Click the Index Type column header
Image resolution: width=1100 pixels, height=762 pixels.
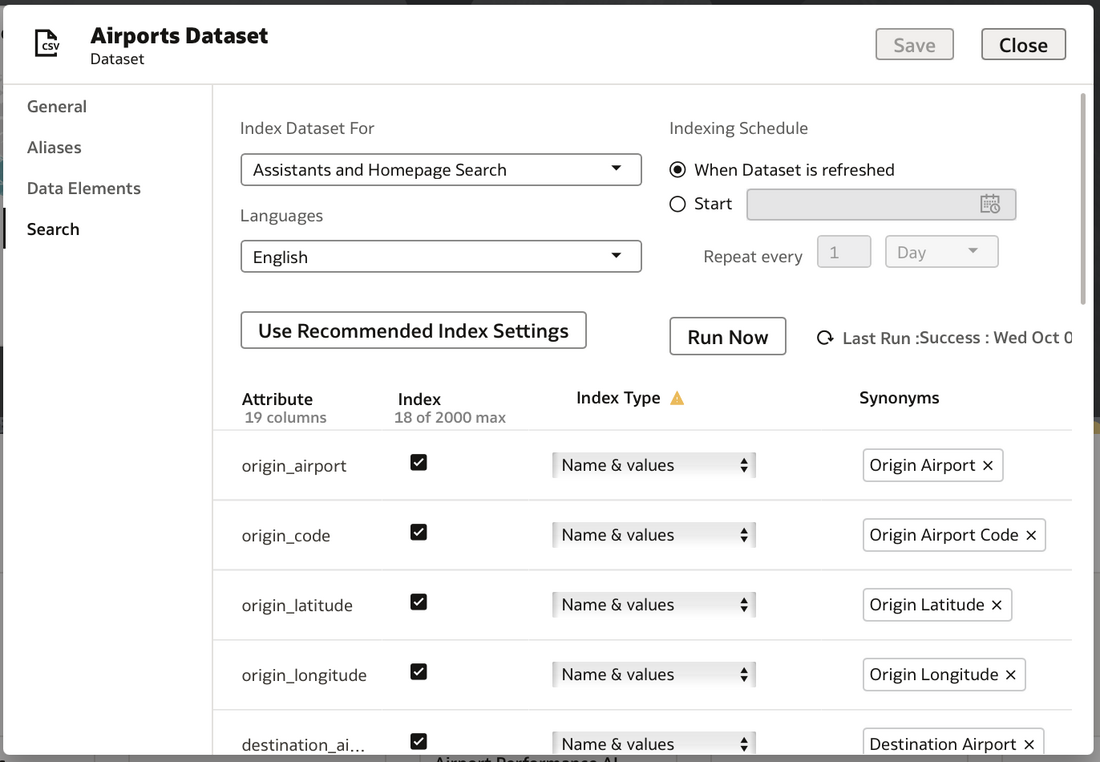[618, 398]
